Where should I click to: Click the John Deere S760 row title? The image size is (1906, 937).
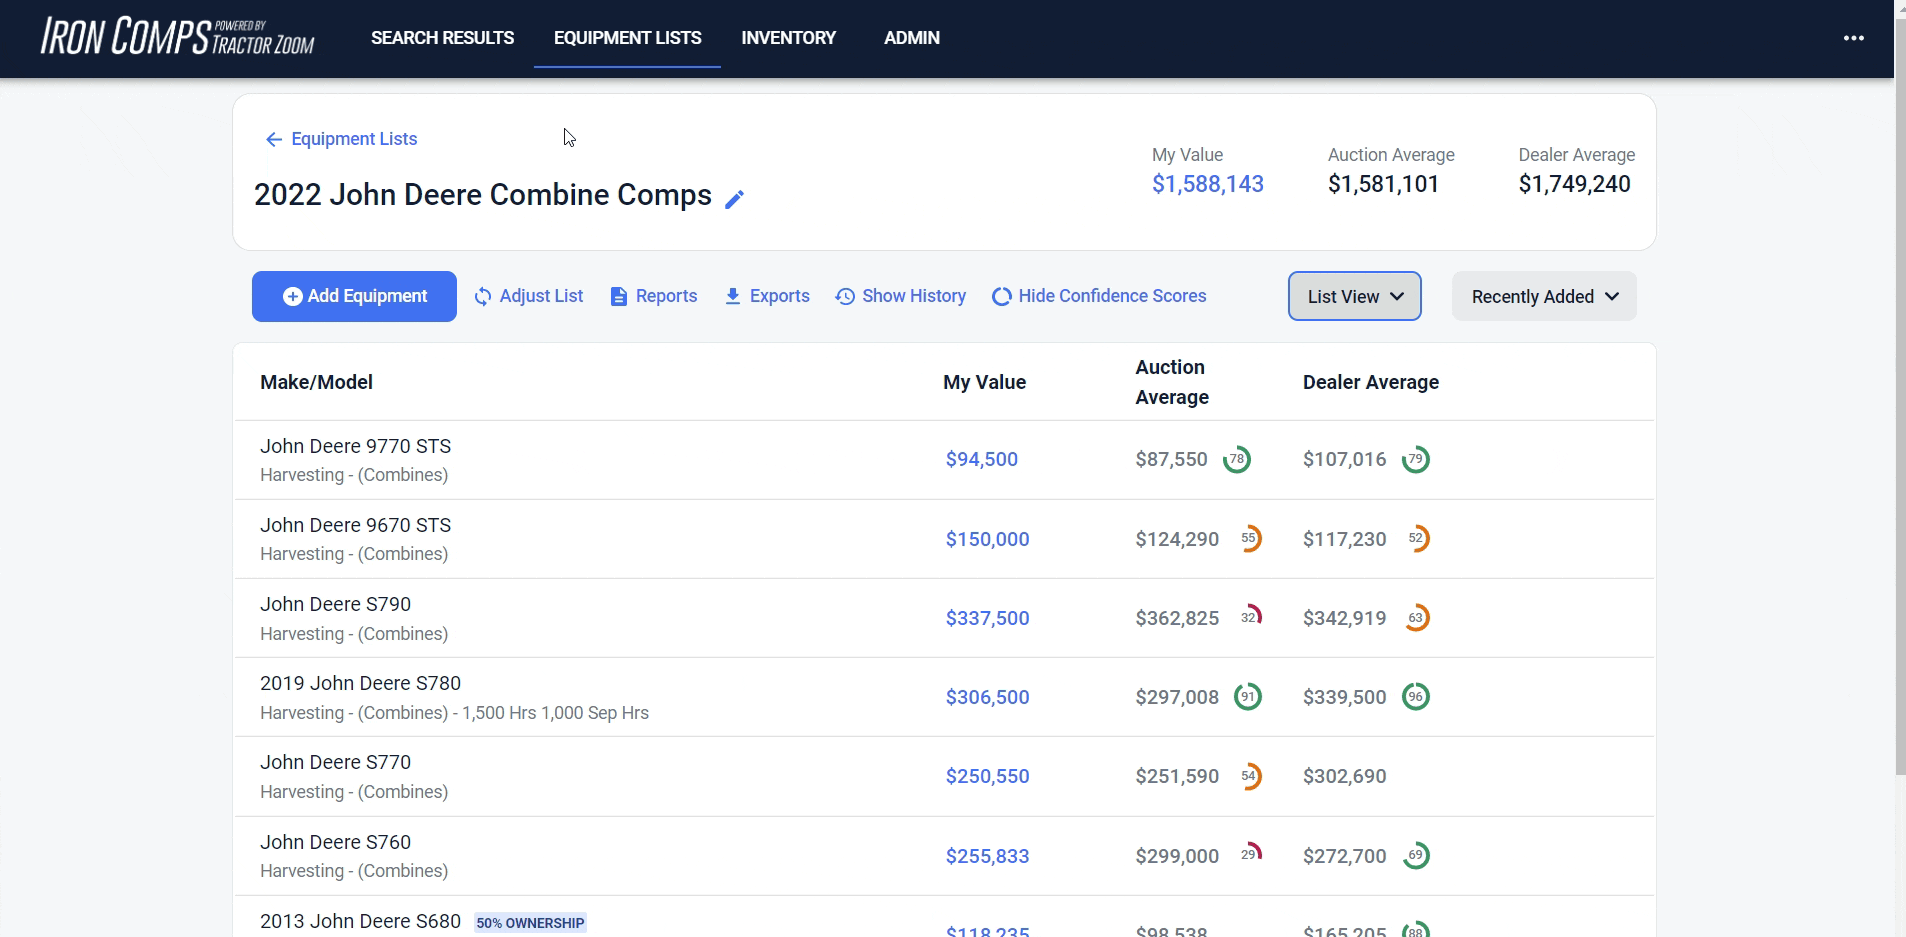[x=335, y=842]
